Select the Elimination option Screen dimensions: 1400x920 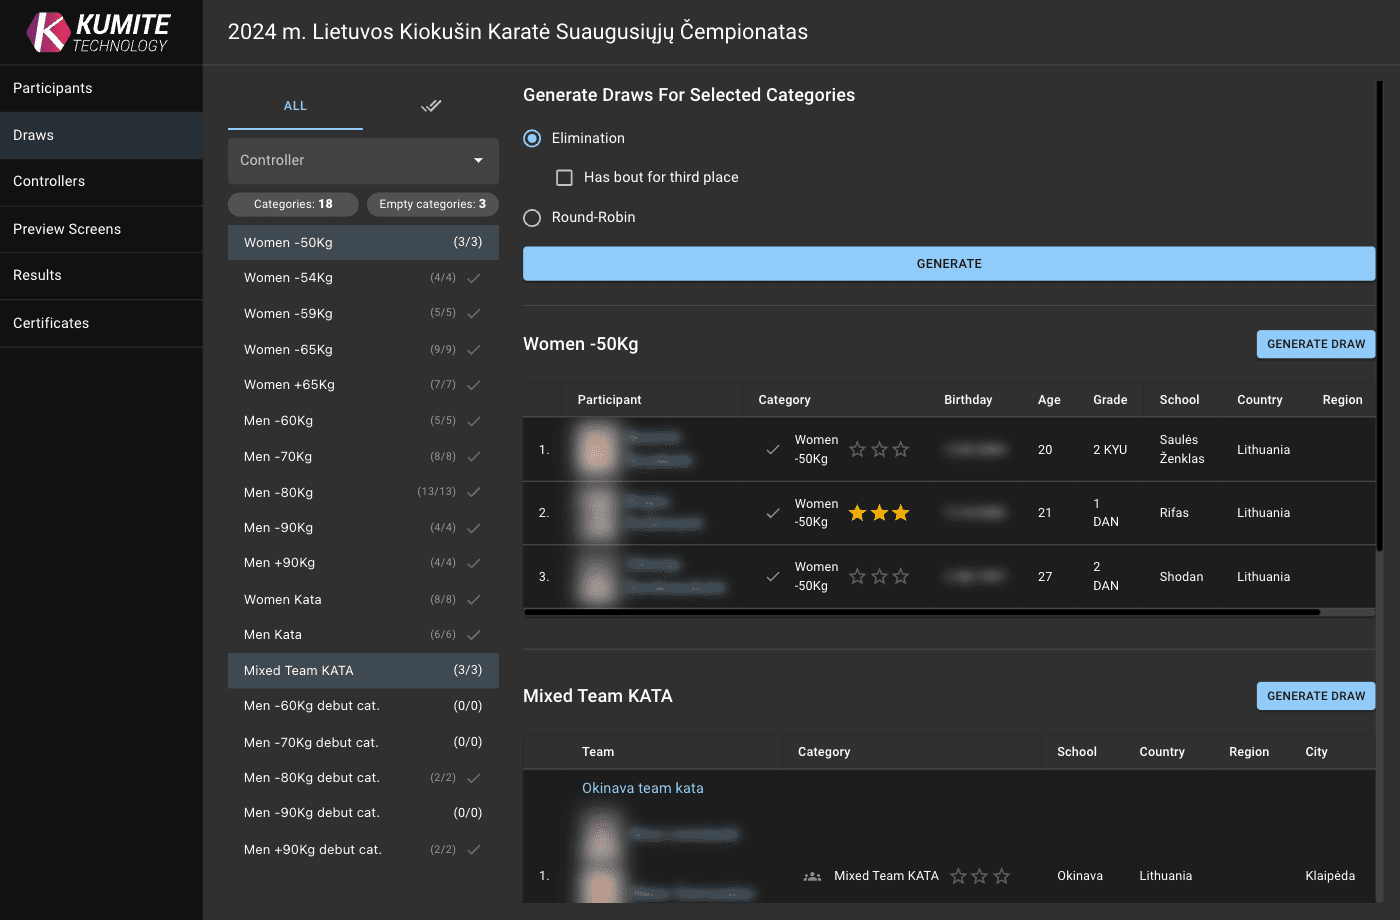[531, 138]
